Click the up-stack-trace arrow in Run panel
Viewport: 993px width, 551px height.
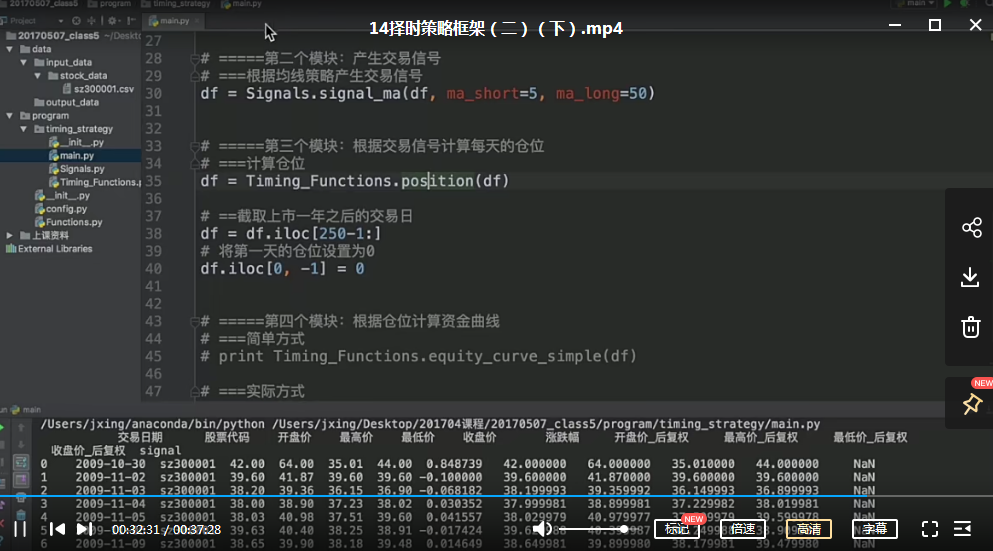click(21, 428)
